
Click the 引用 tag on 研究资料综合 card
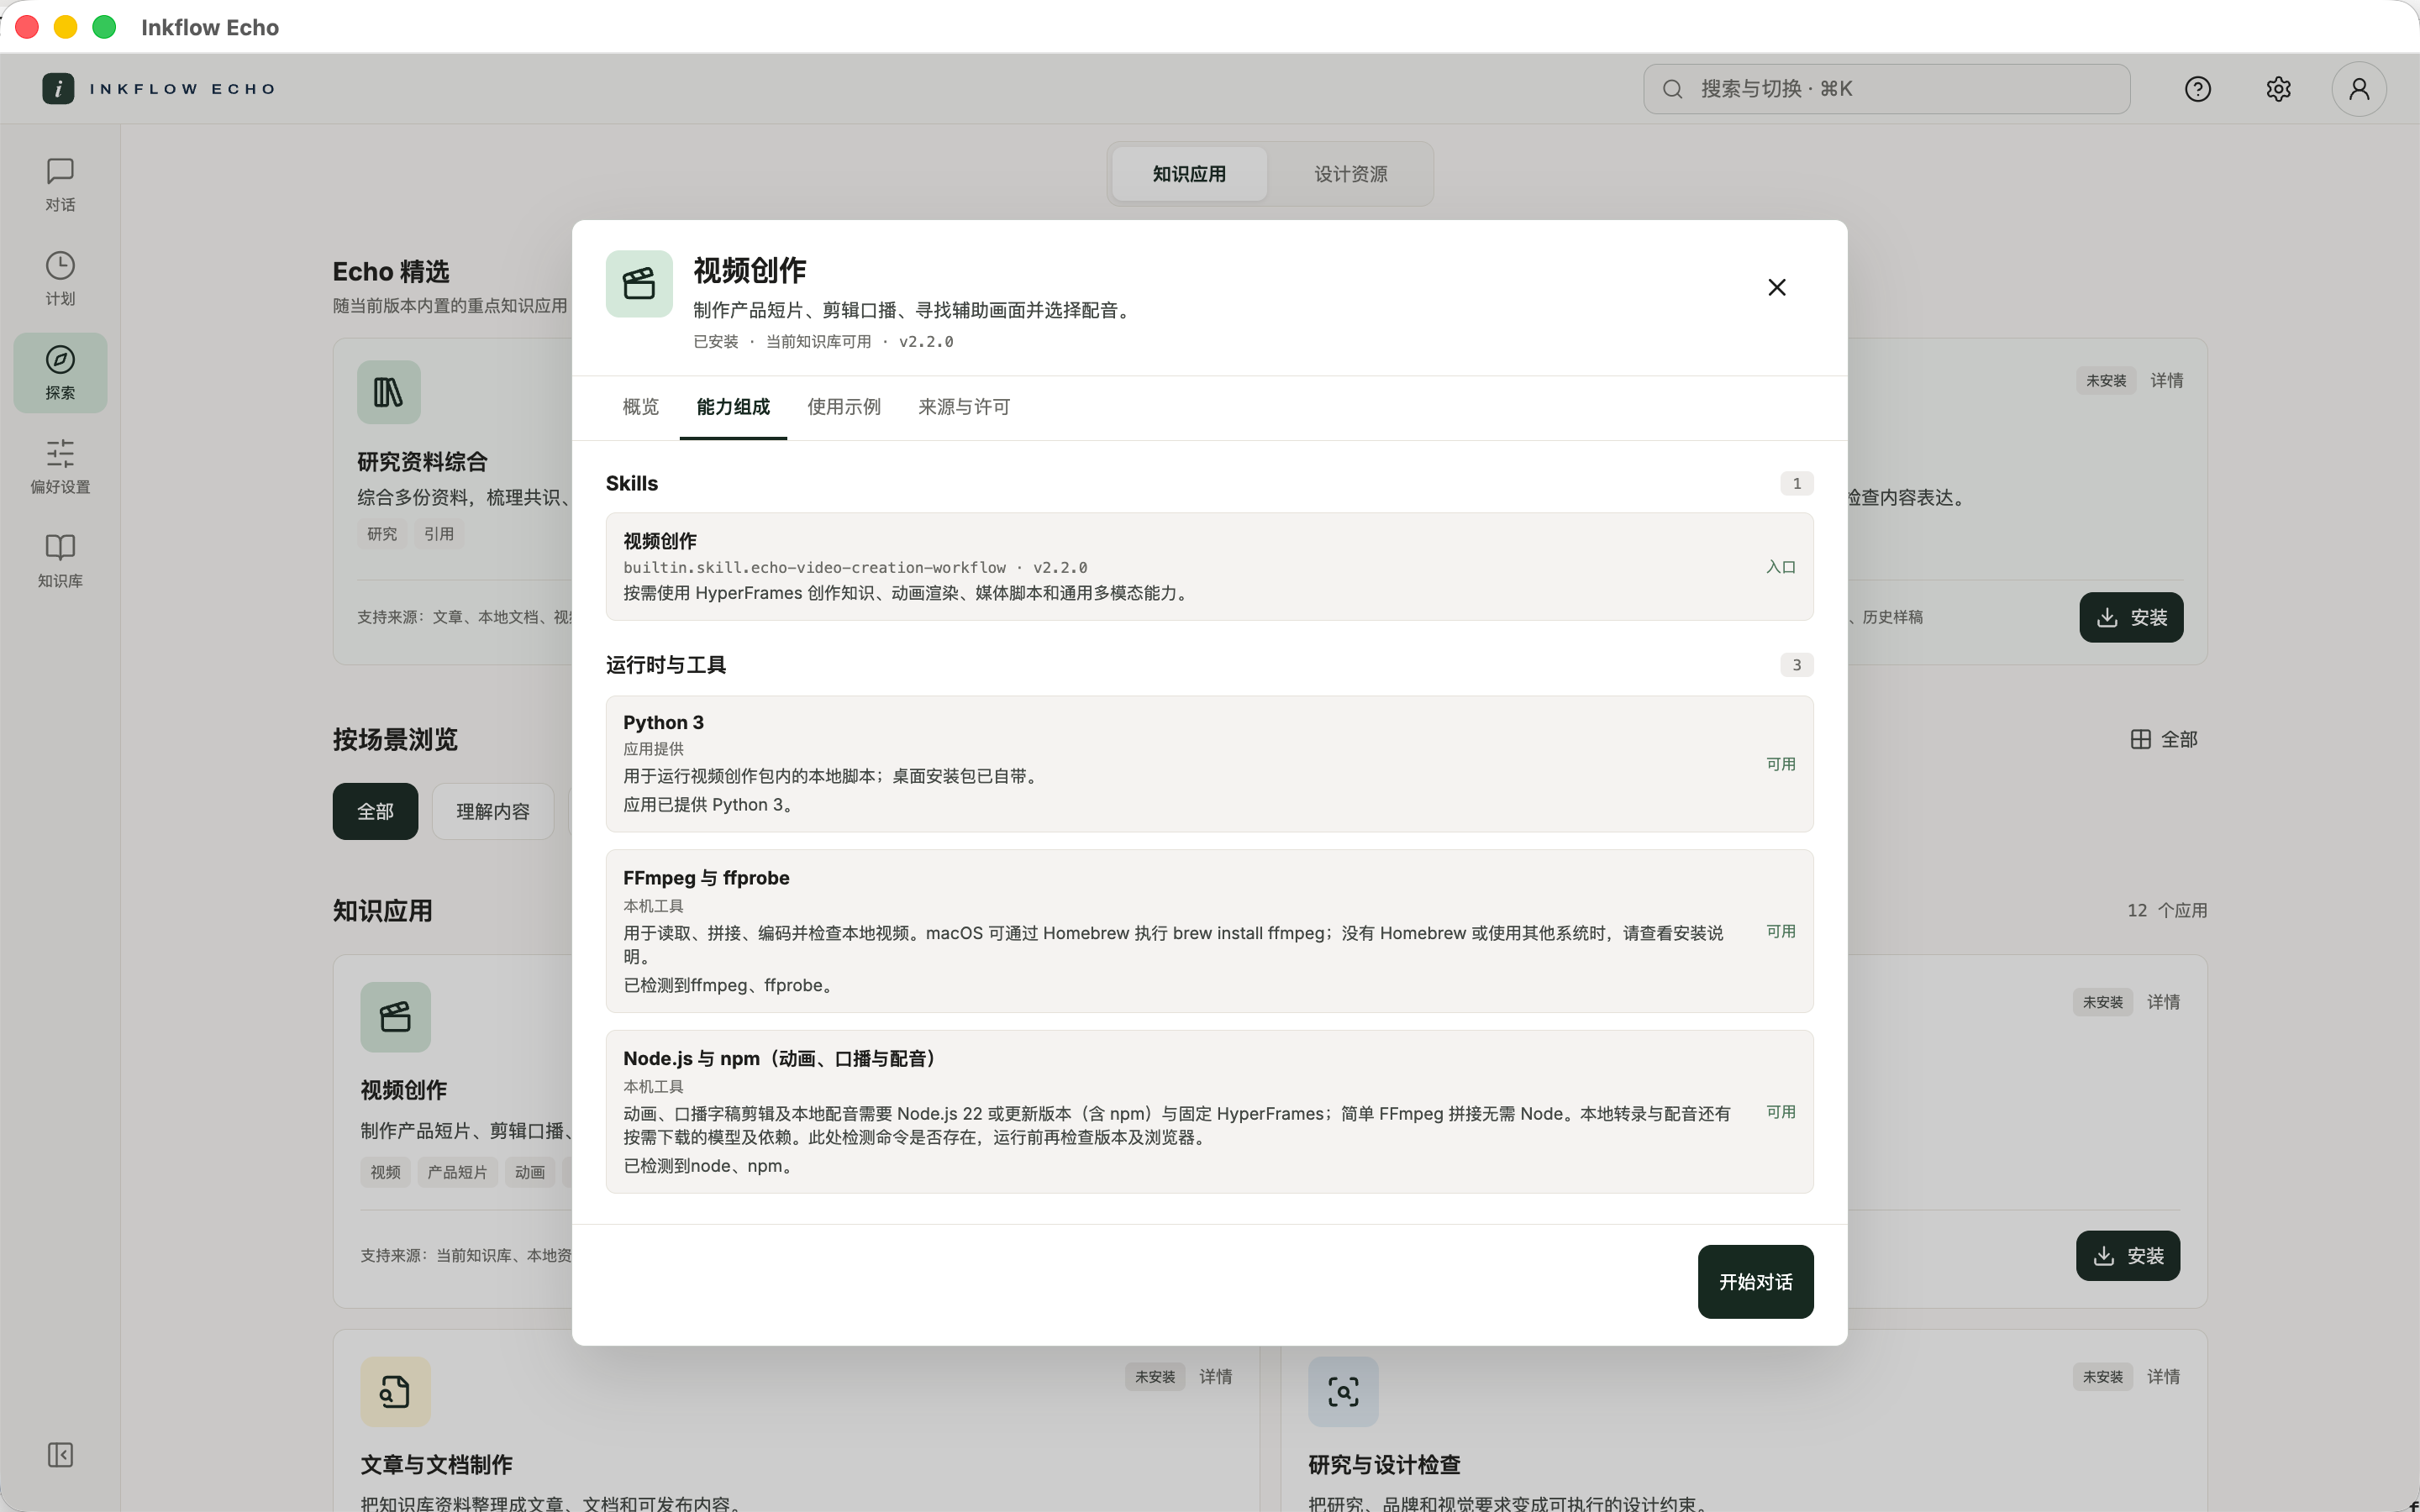pos(438,534)
